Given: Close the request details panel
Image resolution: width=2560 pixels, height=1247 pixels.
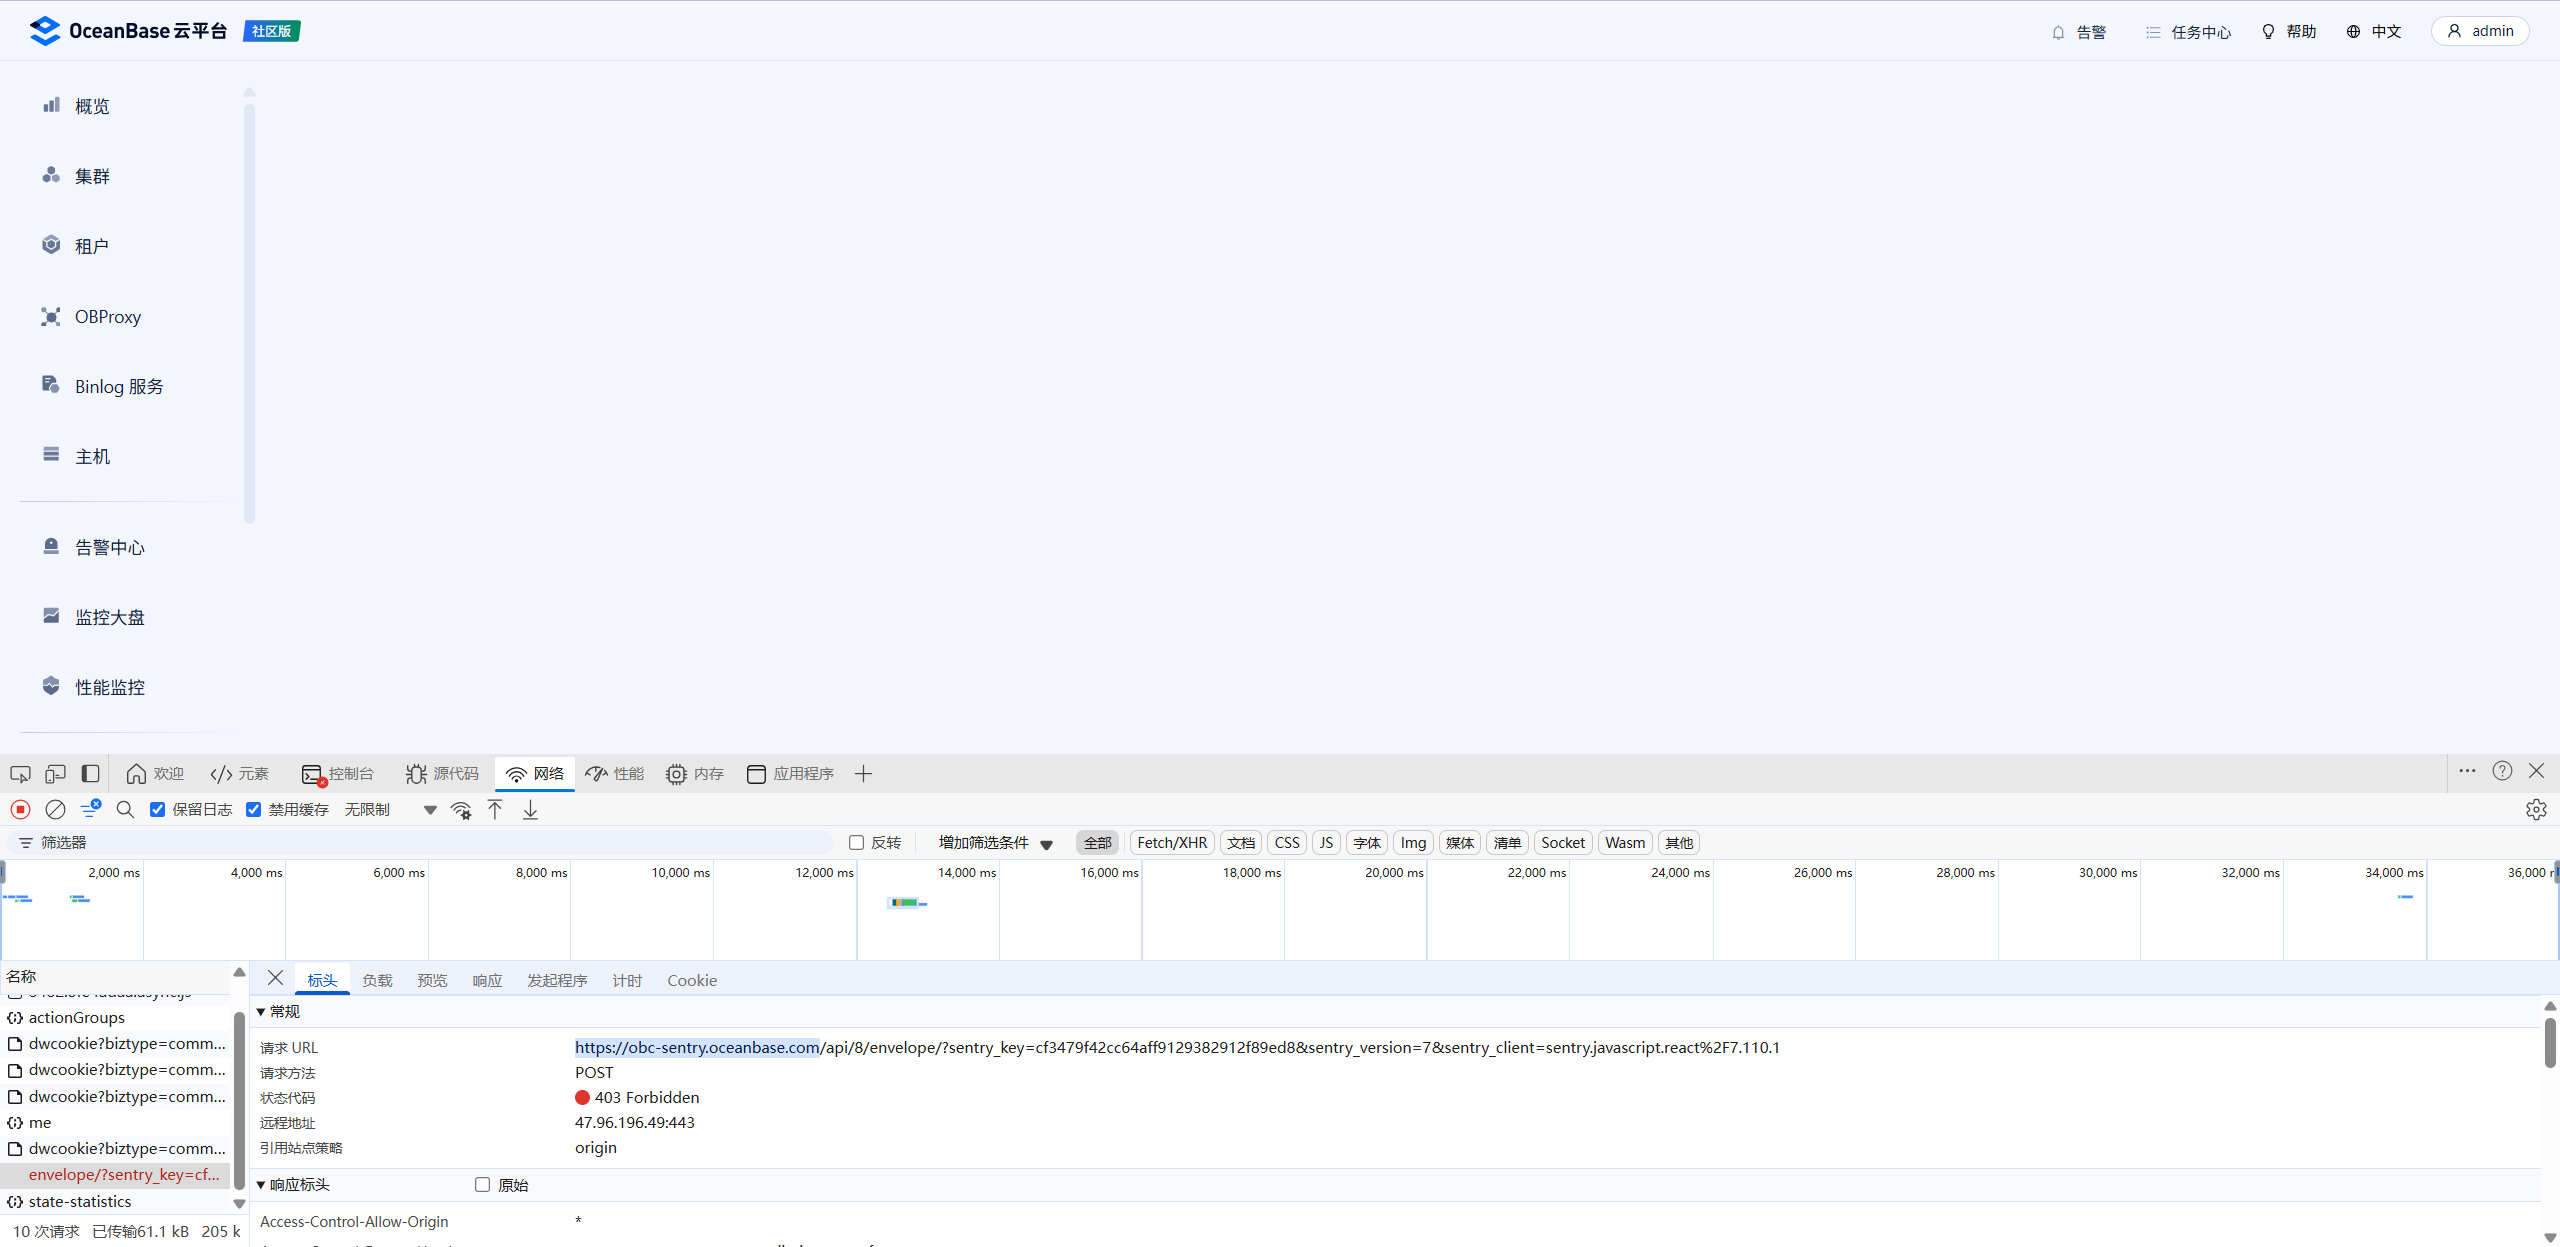Looking at the screenshot, I should click(275, 978).
